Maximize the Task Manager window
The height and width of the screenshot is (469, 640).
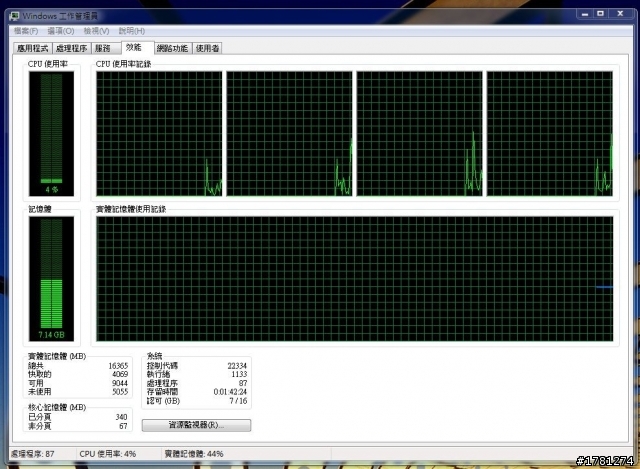(600, 14)
